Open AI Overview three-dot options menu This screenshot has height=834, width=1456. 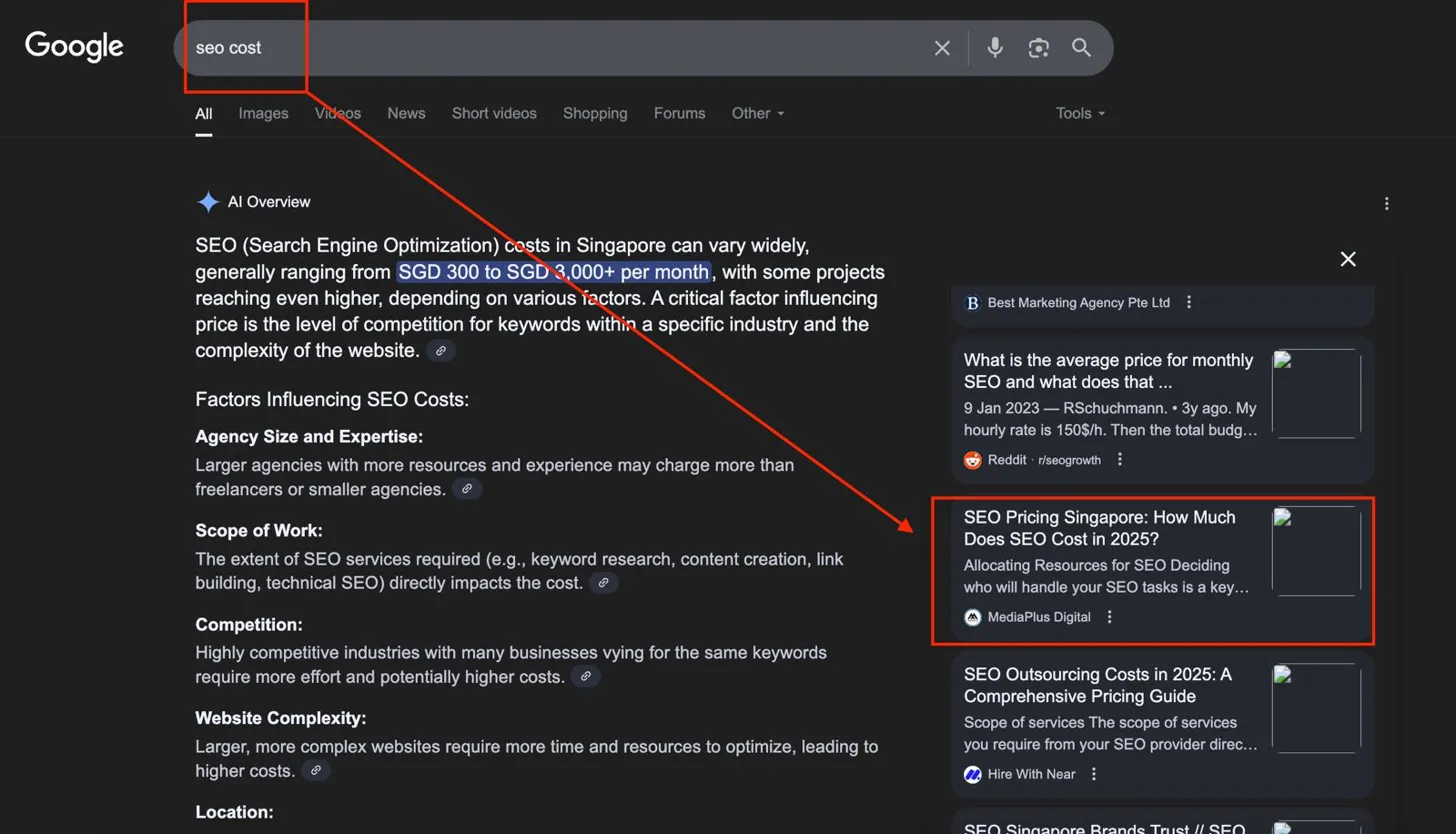click(1387, 204)
